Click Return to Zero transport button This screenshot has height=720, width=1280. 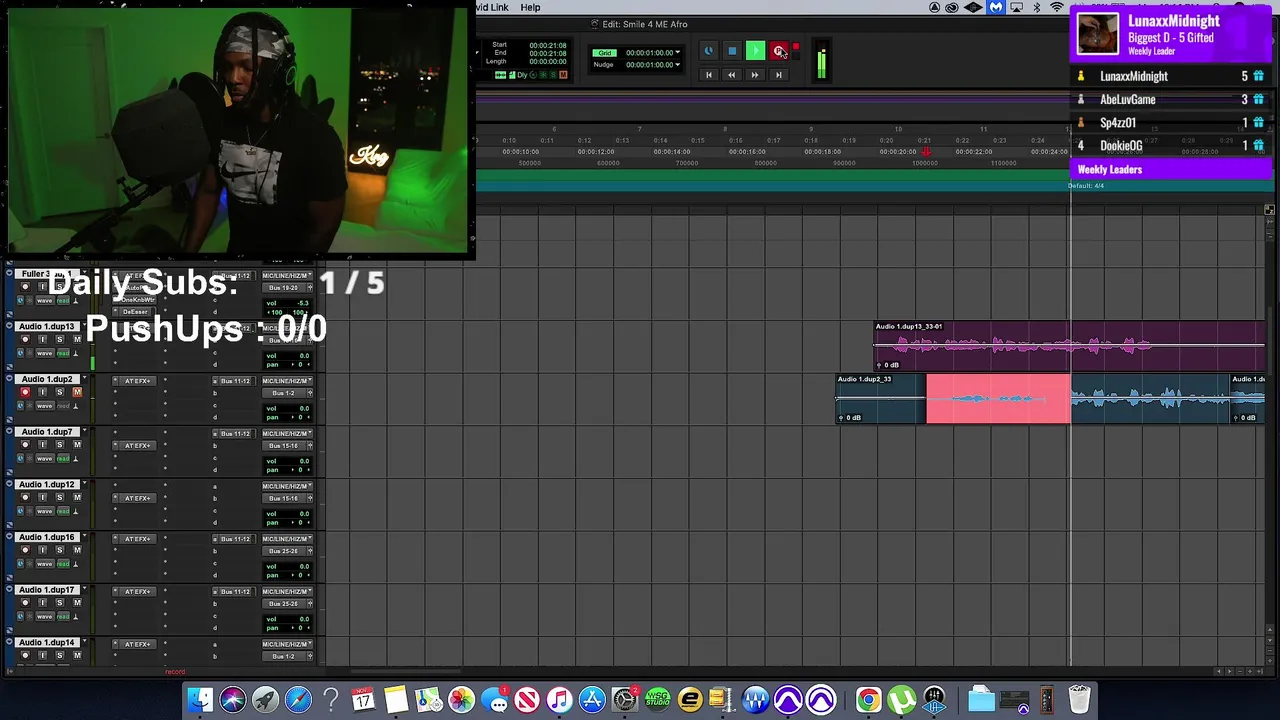(x=708, y=75)
